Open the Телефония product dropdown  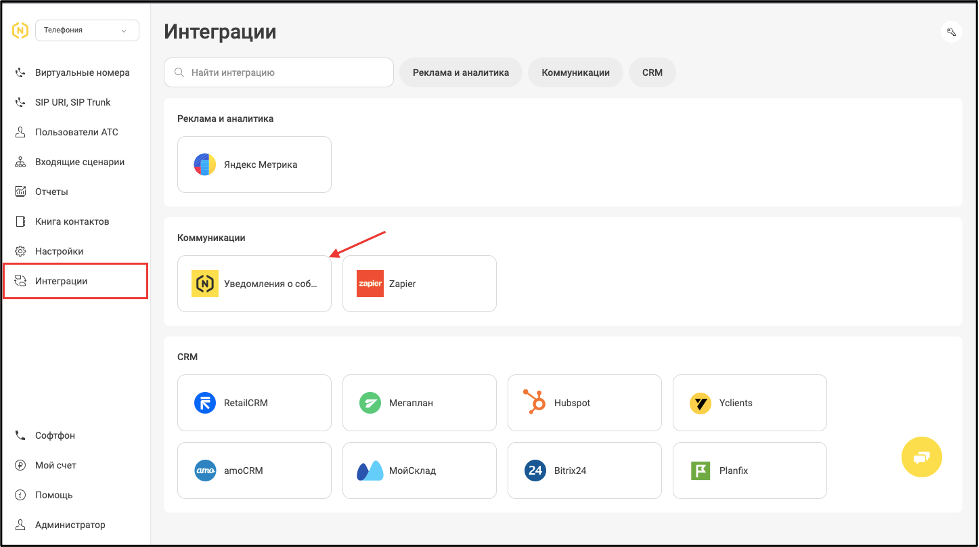tap(87, 30)
